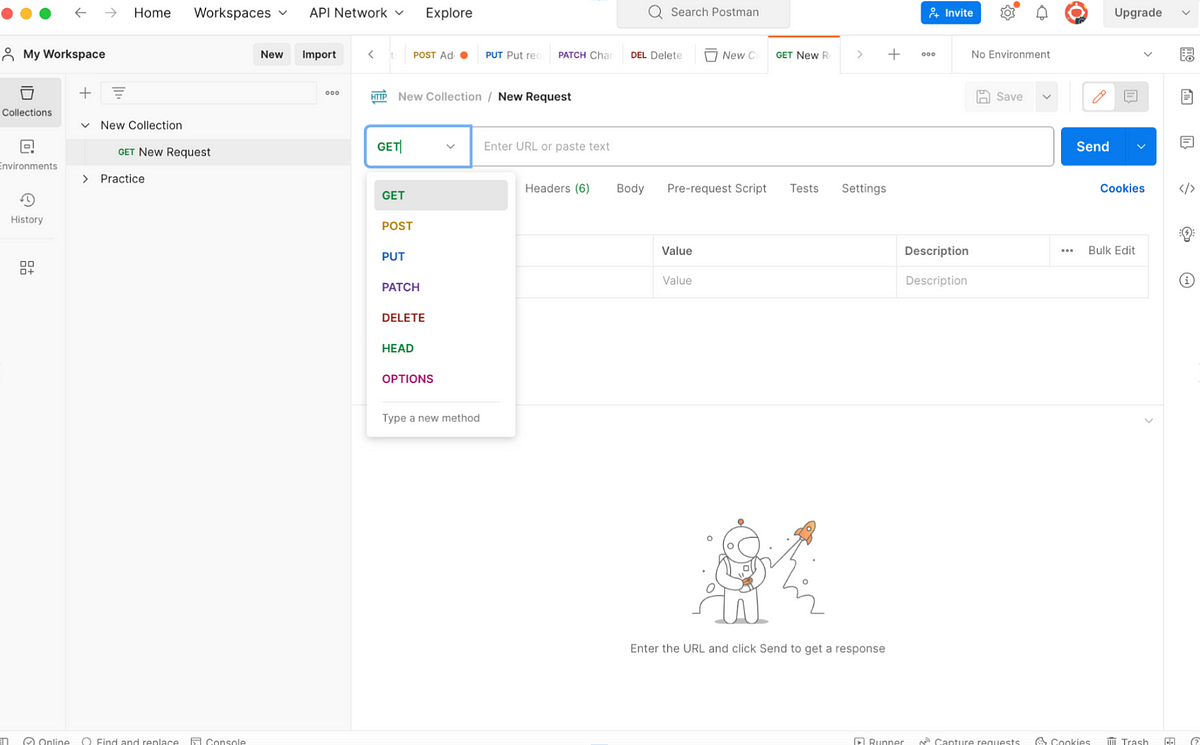Switch to Pre-request Script tab
The height and width of the screenshot is (745, 1200).
(x=717, y=188)
